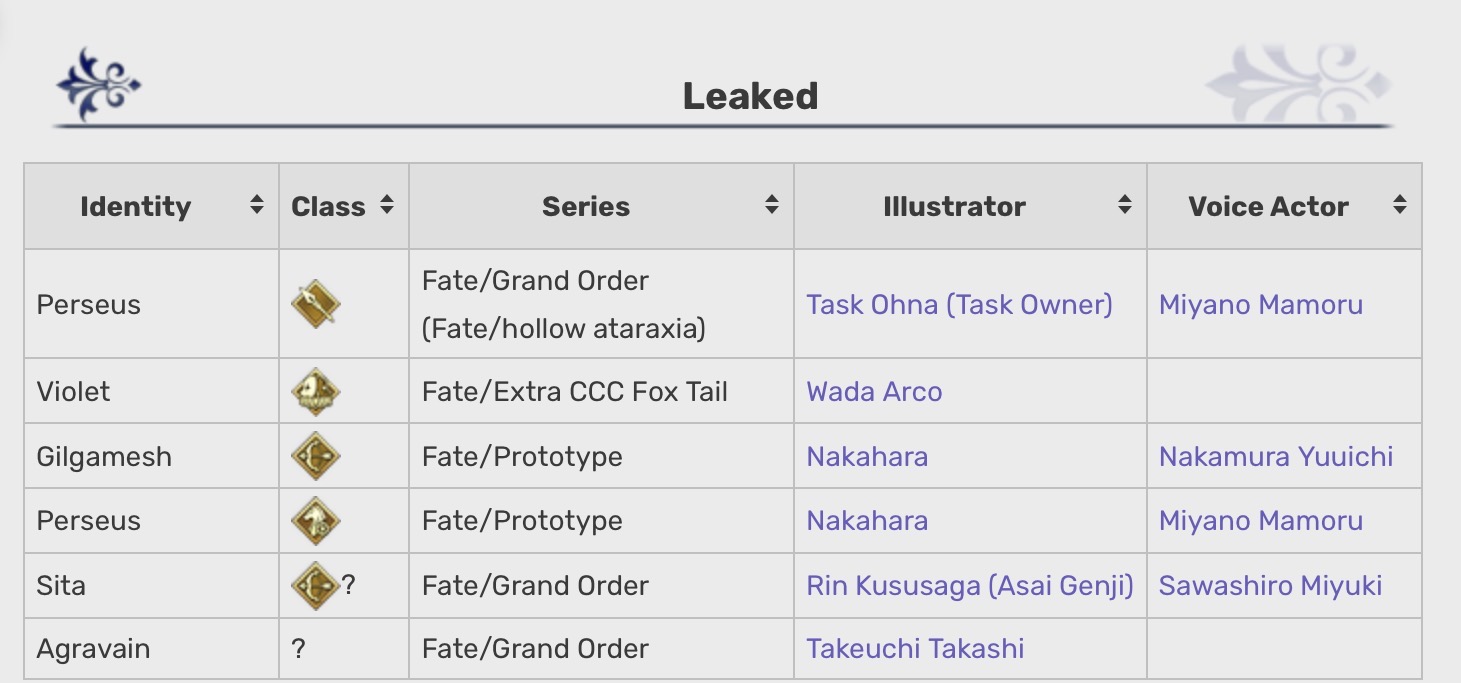This screenshot has height=683, width=1461.
Task: Sort table by the Series column arrows
Action: [772, 206]
